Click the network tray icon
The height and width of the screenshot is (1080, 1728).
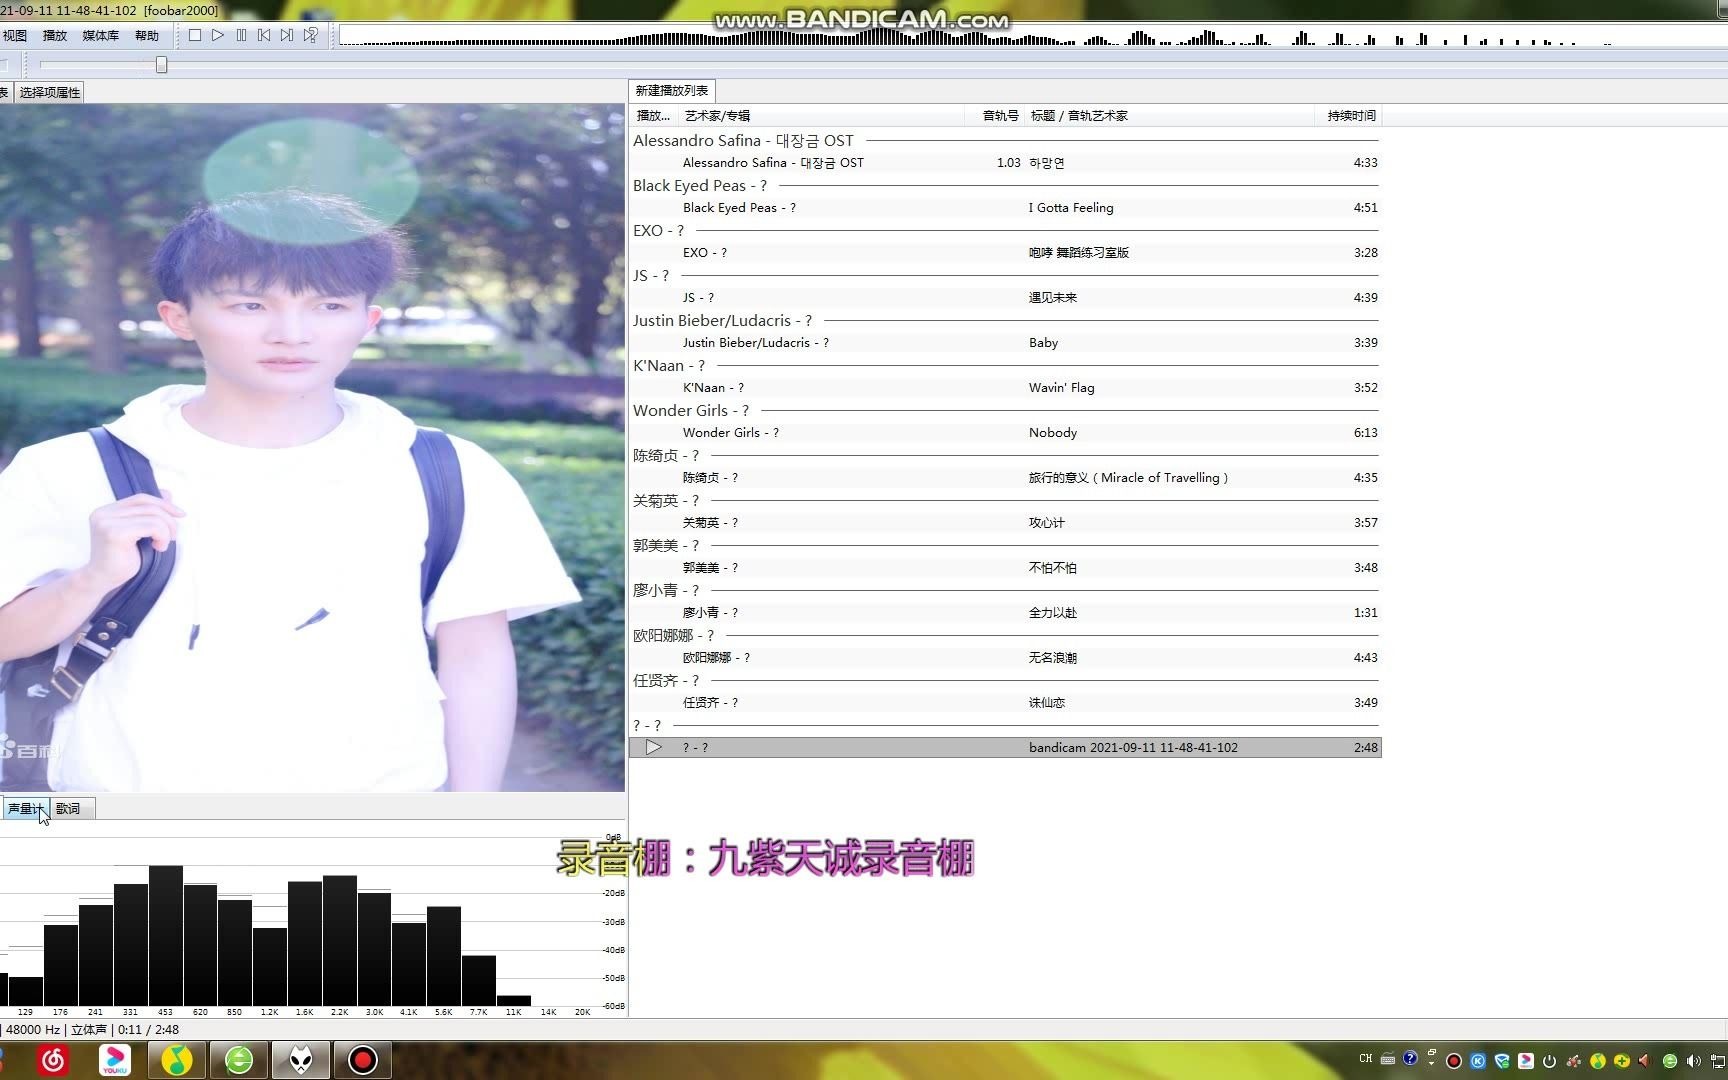point(1718,1061)
